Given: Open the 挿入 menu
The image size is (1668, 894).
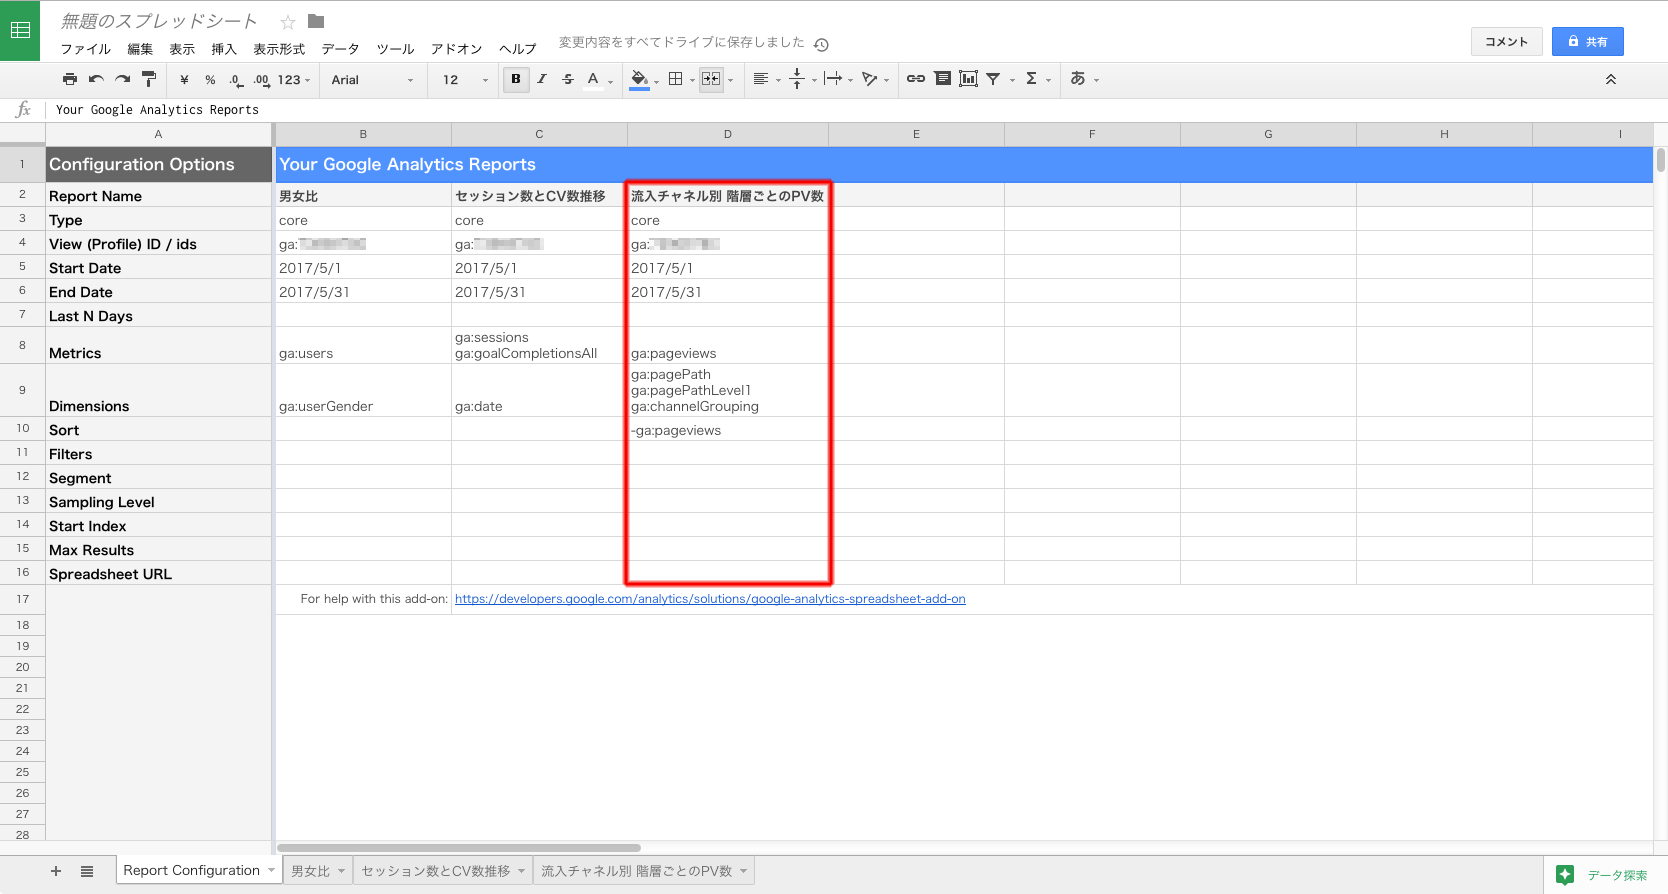Looking at the screenshot, I should tap(224, 49).
